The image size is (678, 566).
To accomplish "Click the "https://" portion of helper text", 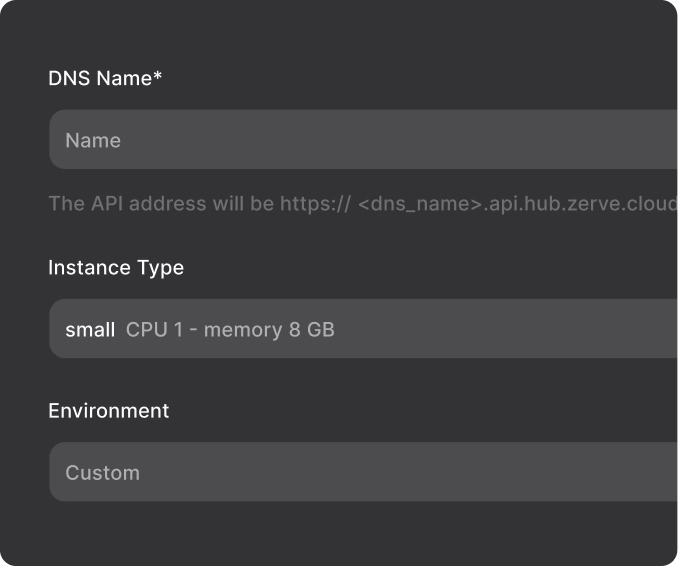I will (315, 204).
